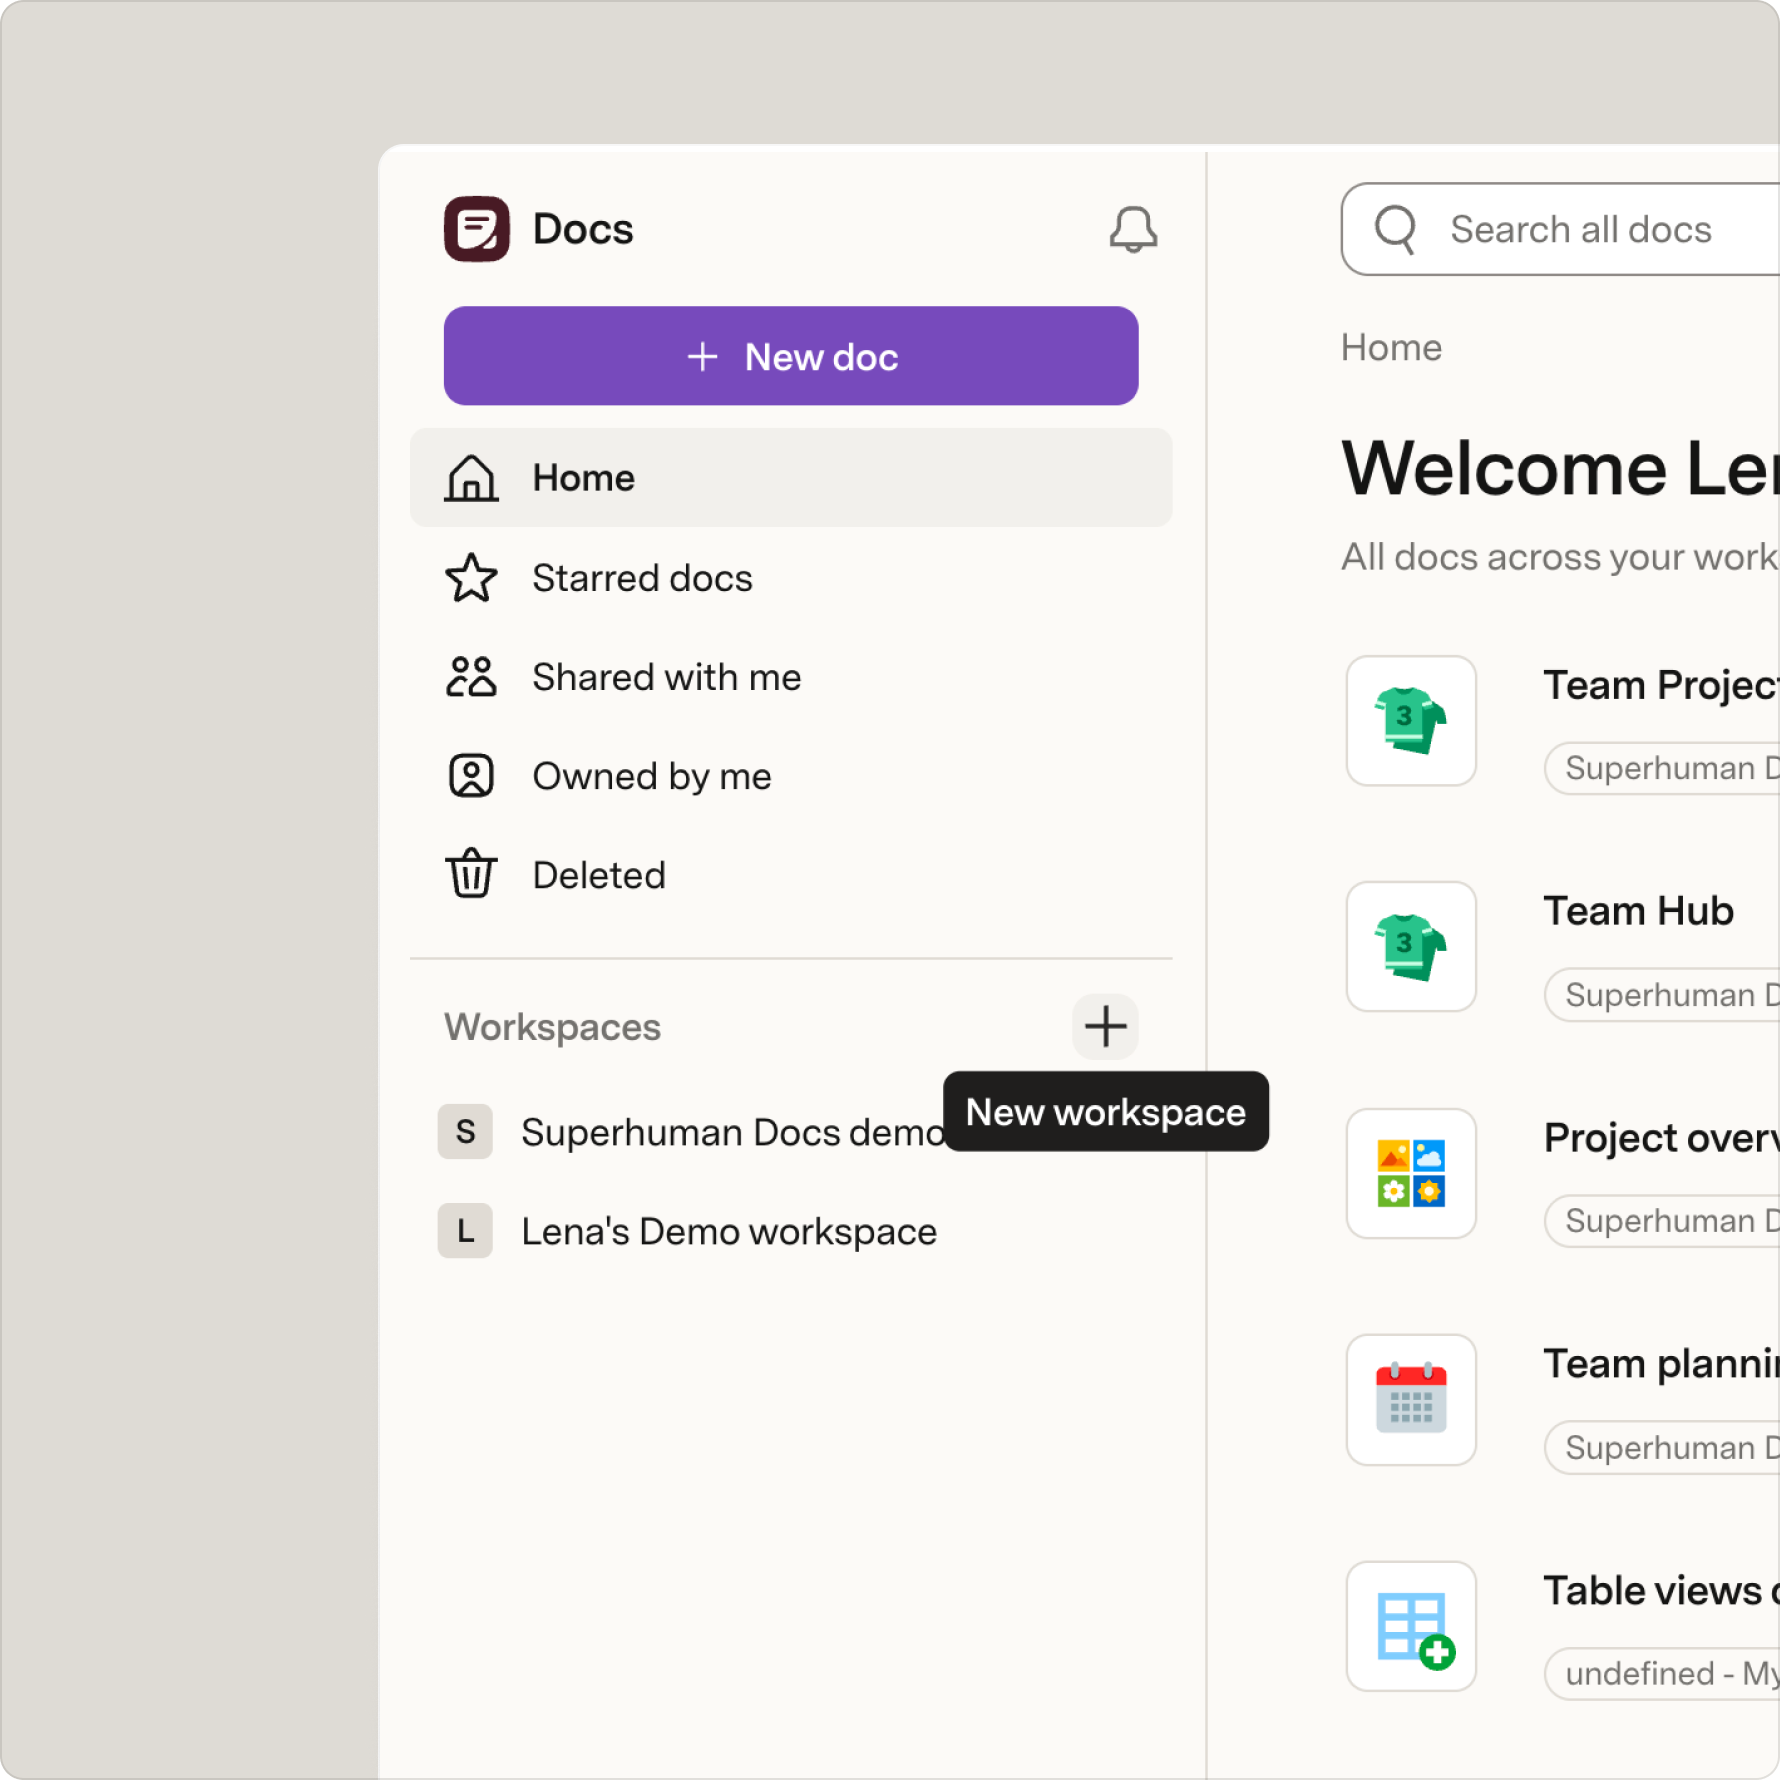1780x1780 pixels.
Task: Open the Team planning calendar thumbnail
Action: [x=1411, y=1400]
